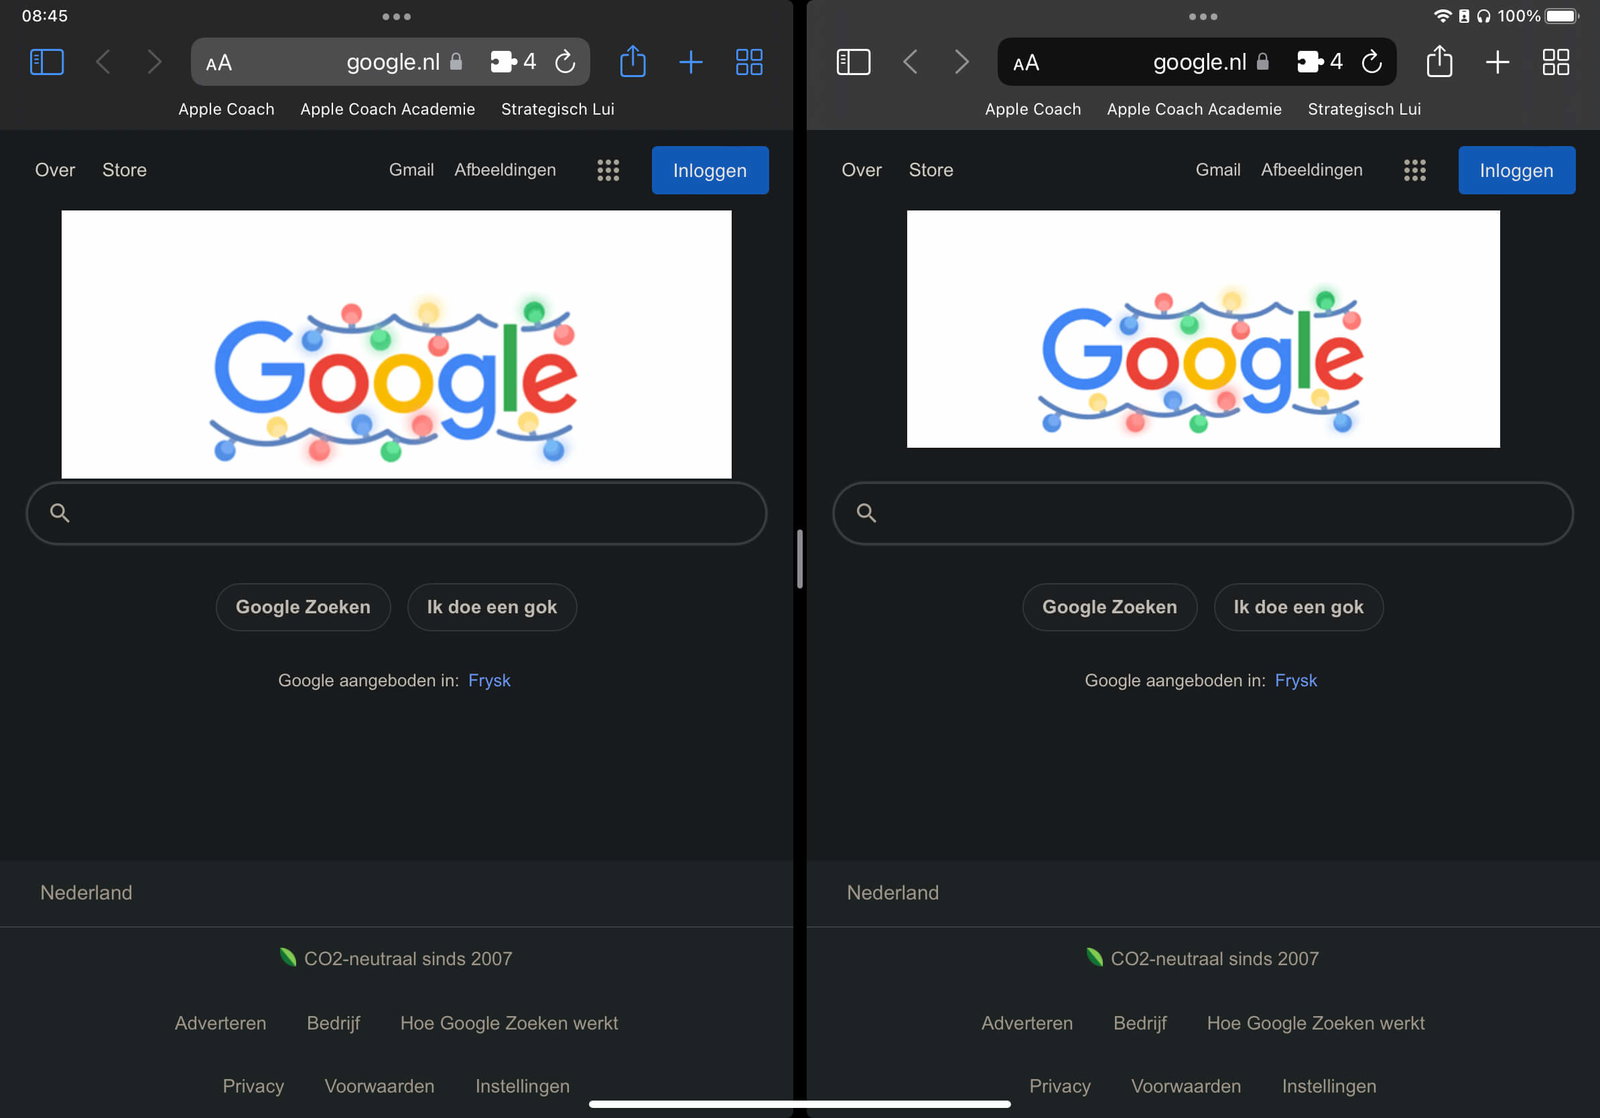Click Google Zoeken in left window

[303, 607]
